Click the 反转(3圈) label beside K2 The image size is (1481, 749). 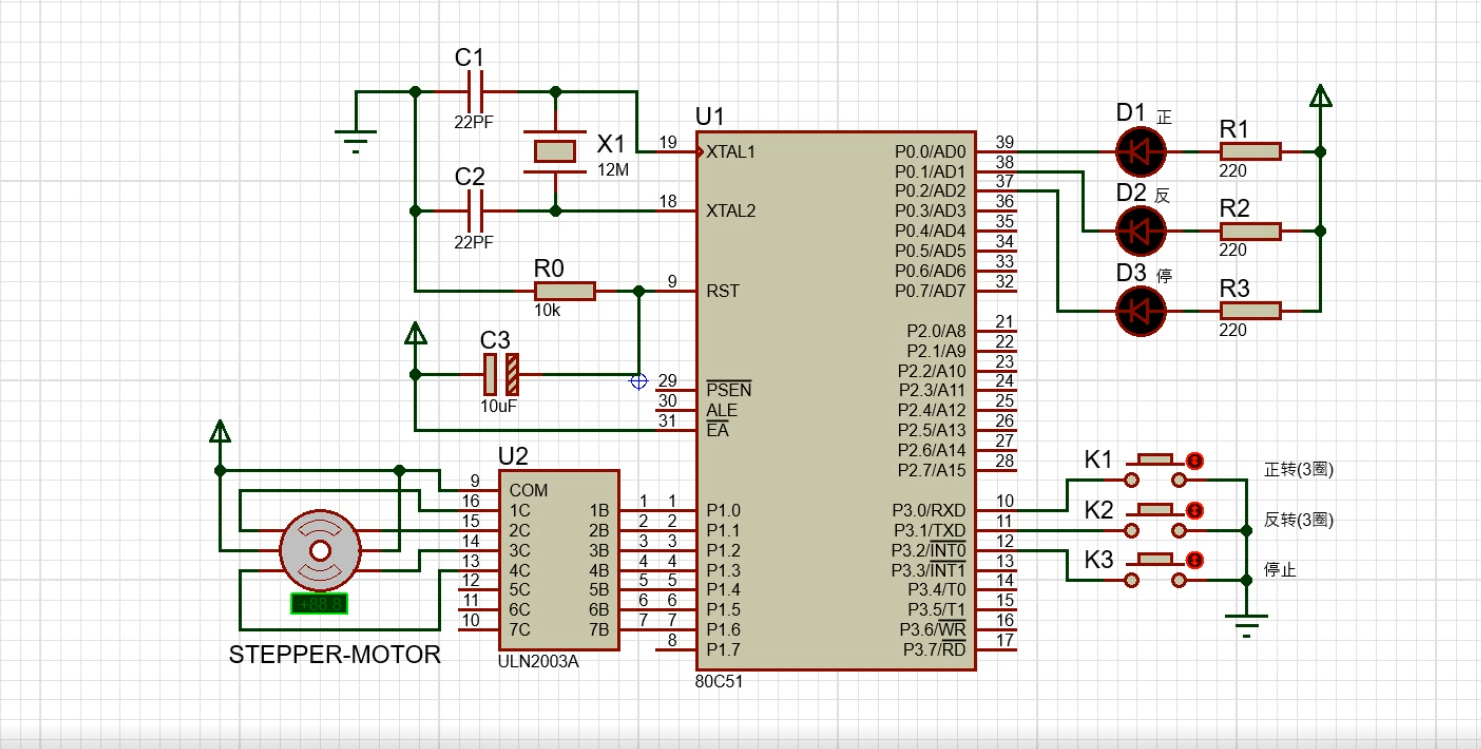tap(1299, 520)
